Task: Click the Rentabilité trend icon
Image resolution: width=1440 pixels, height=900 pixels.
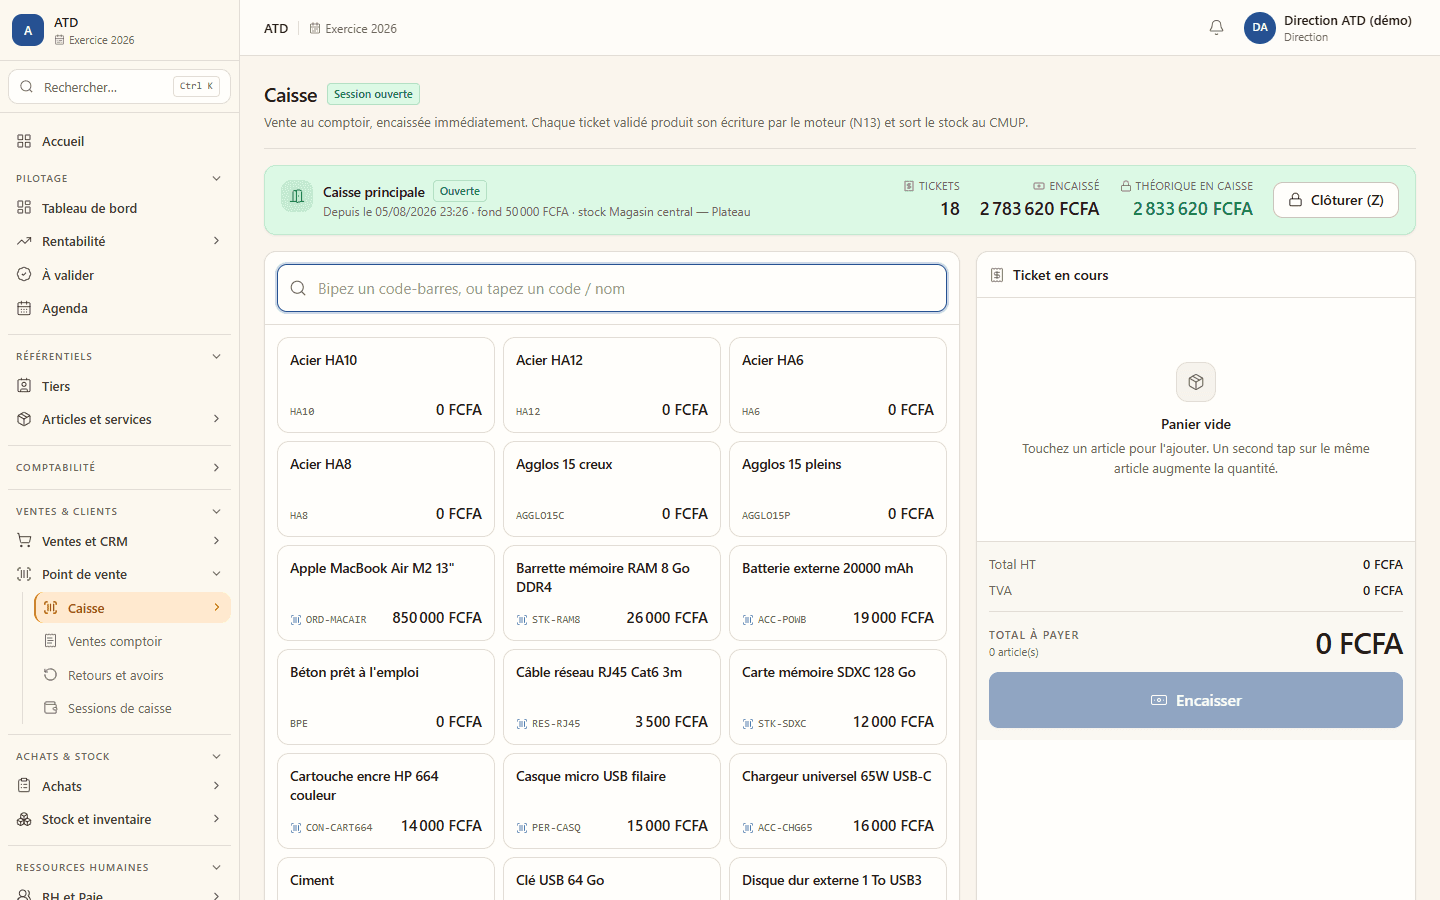Action: [x=24, y=241]
